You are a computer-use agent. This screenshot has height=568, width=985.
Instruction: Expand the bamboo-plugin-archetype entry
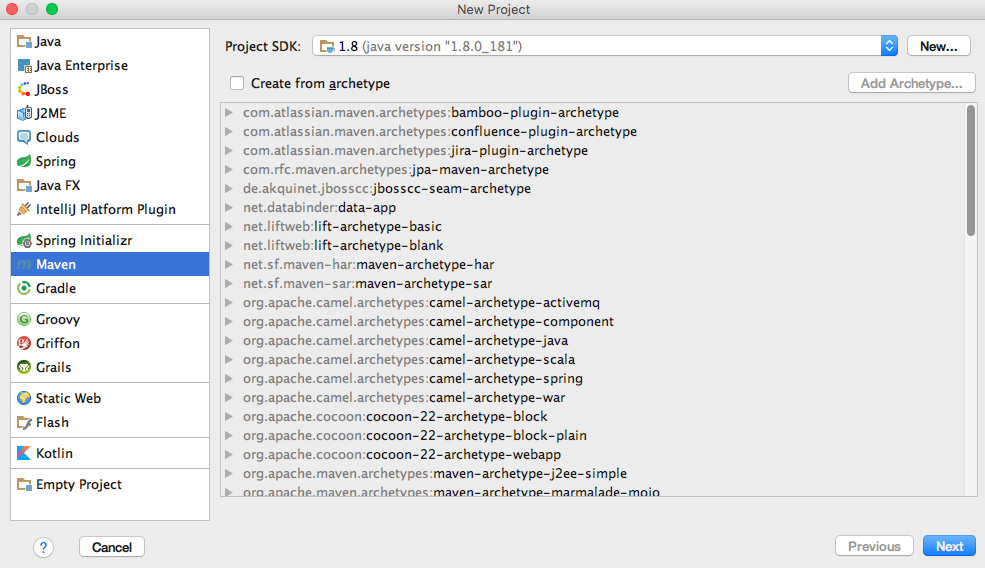click(x=230, y=113)
